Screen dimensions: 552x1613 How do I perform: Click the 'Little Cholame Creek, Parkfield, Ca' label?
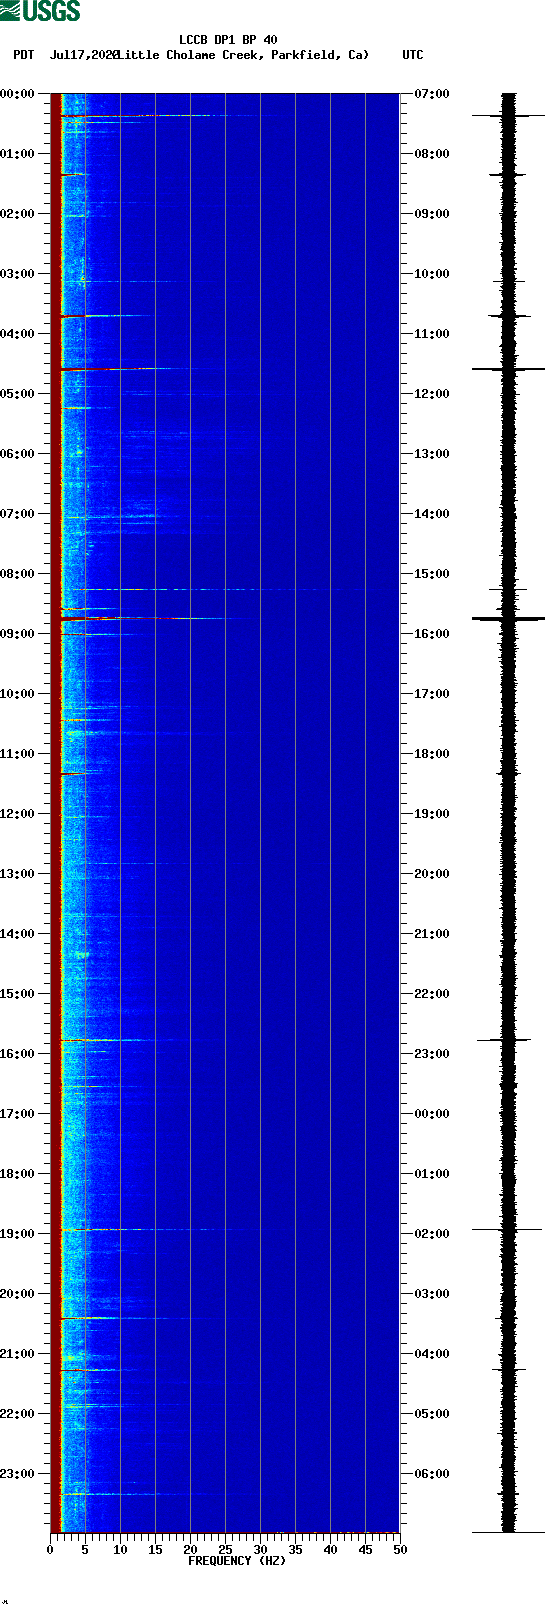pyautogui.click(x=243, y=55)
